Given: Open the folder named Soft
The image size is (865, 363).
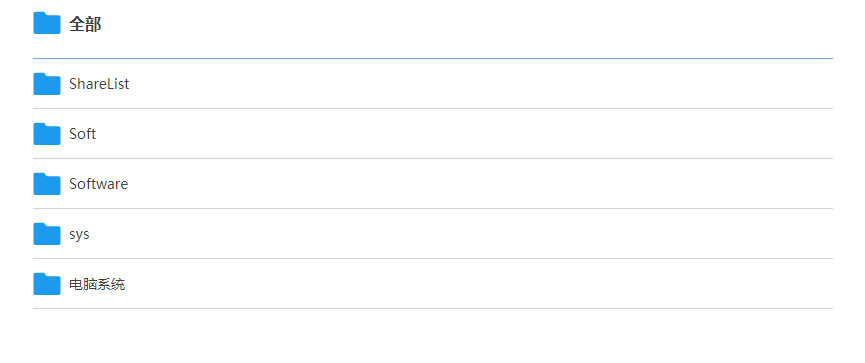Looking at the screenshot, I should click(x=83, y=134).
